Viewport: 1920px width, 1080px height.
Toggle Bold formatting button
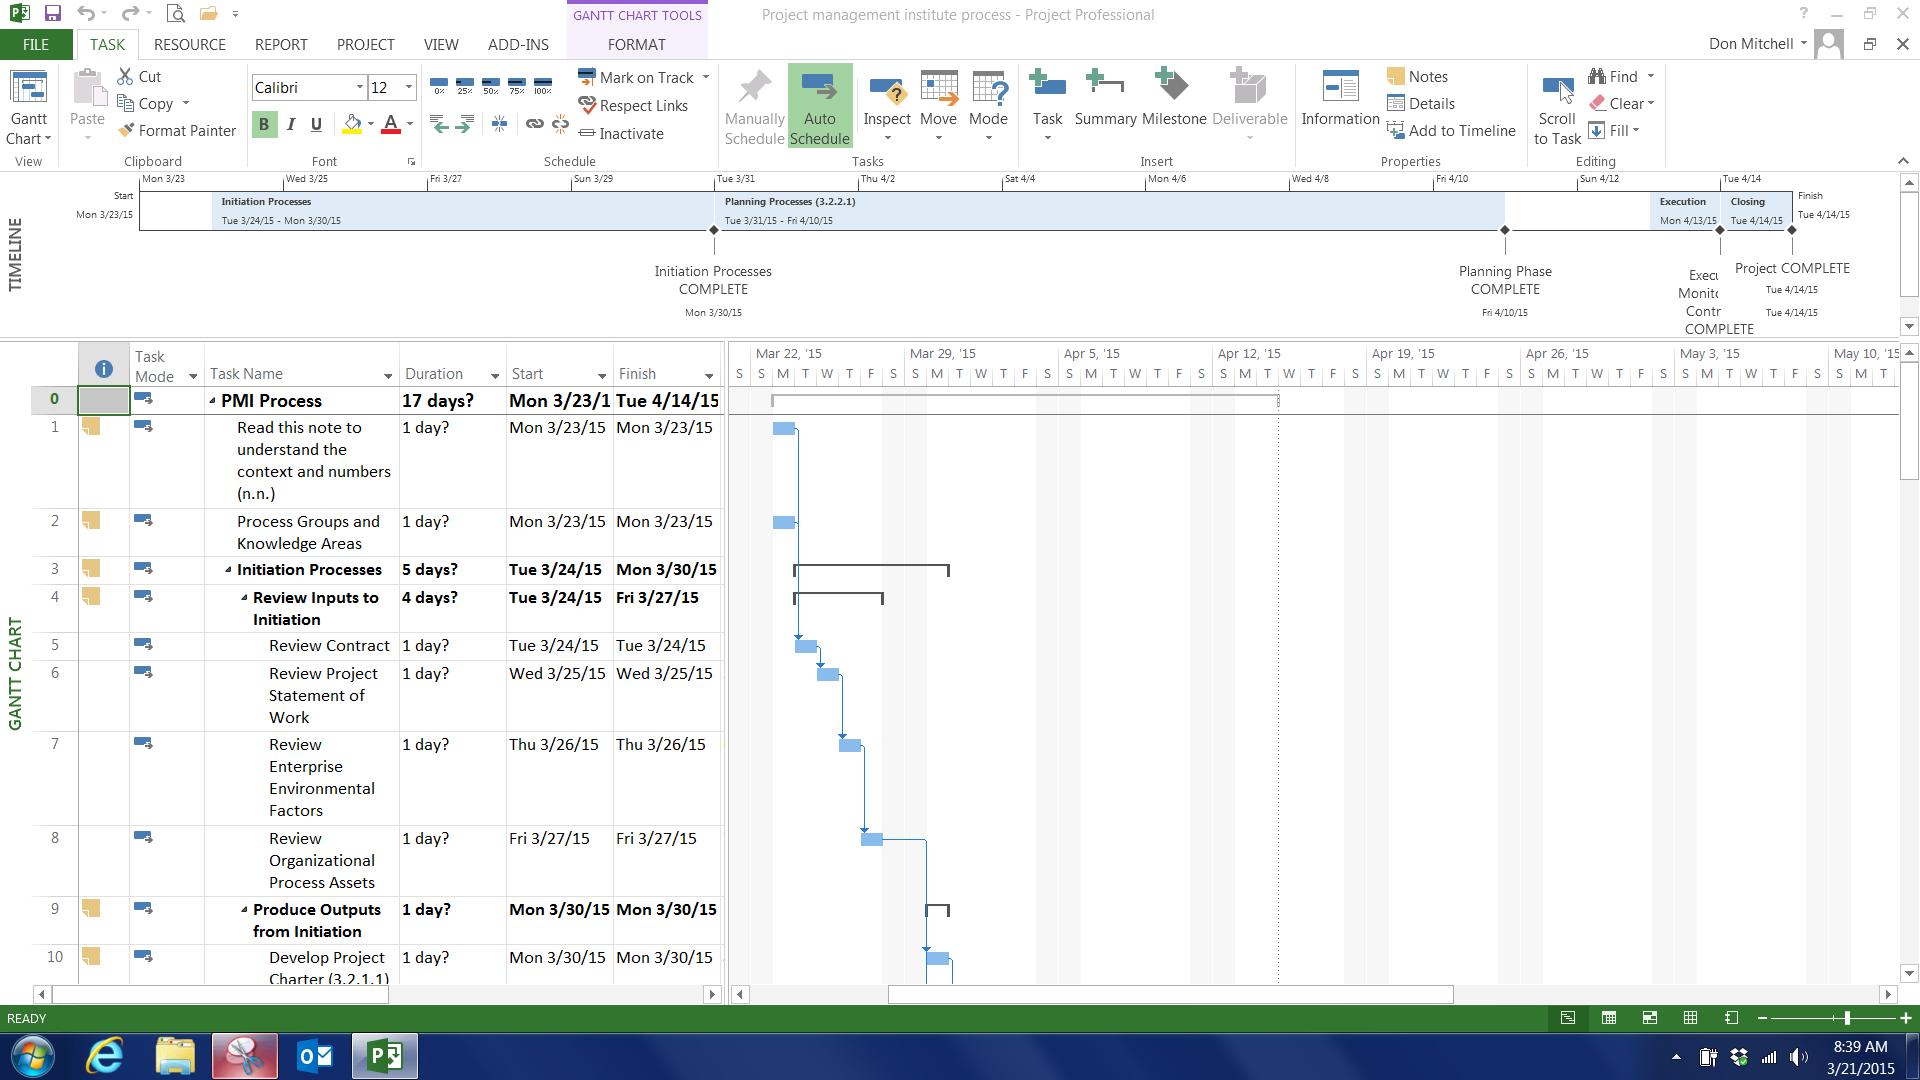(264, 124)
